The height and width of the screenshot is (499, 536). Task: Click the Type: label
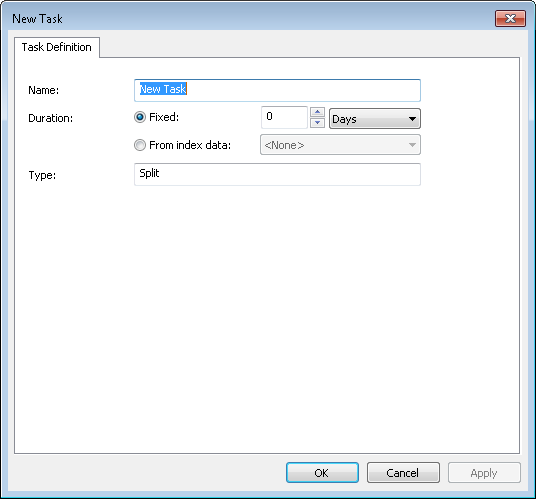click(42, 175)
